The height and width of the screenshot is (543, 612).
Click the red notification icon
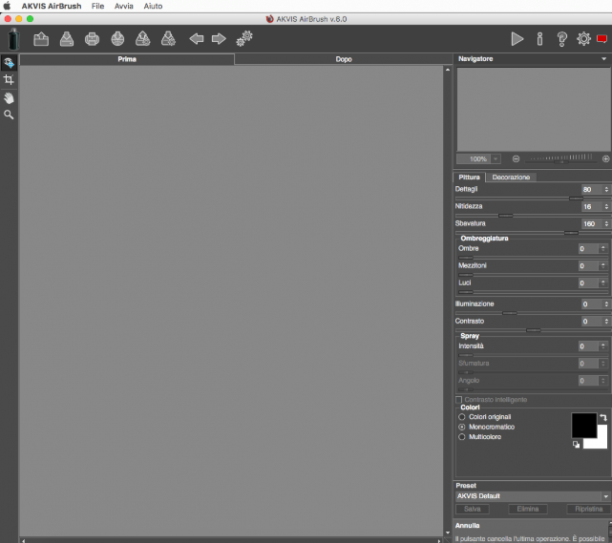pos(602,39)
